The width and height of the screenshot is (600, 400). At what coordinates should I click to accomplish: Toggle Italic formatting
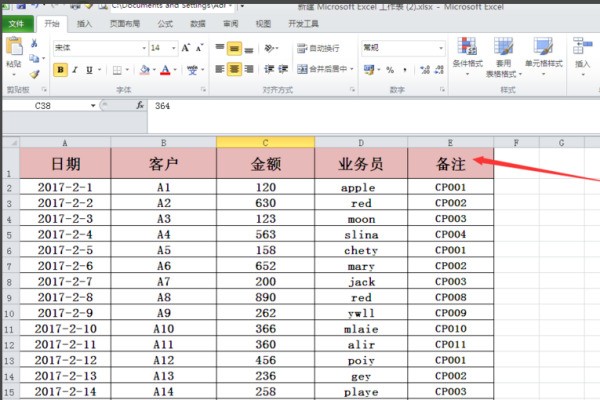(77, 69)
